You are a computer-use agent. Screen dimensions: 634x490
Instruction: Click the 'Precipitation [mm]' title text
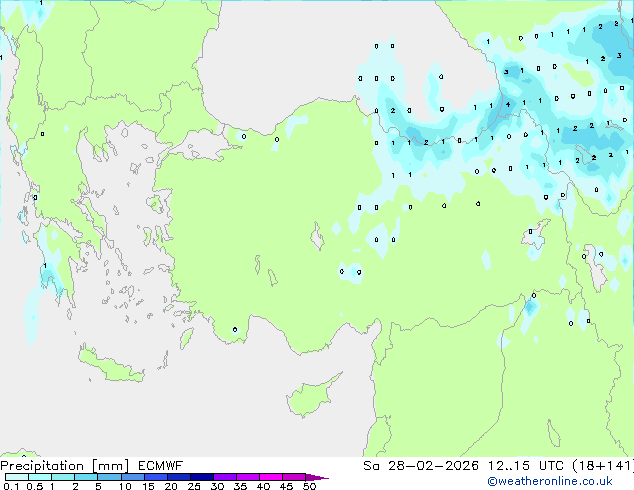click(65, 466)
